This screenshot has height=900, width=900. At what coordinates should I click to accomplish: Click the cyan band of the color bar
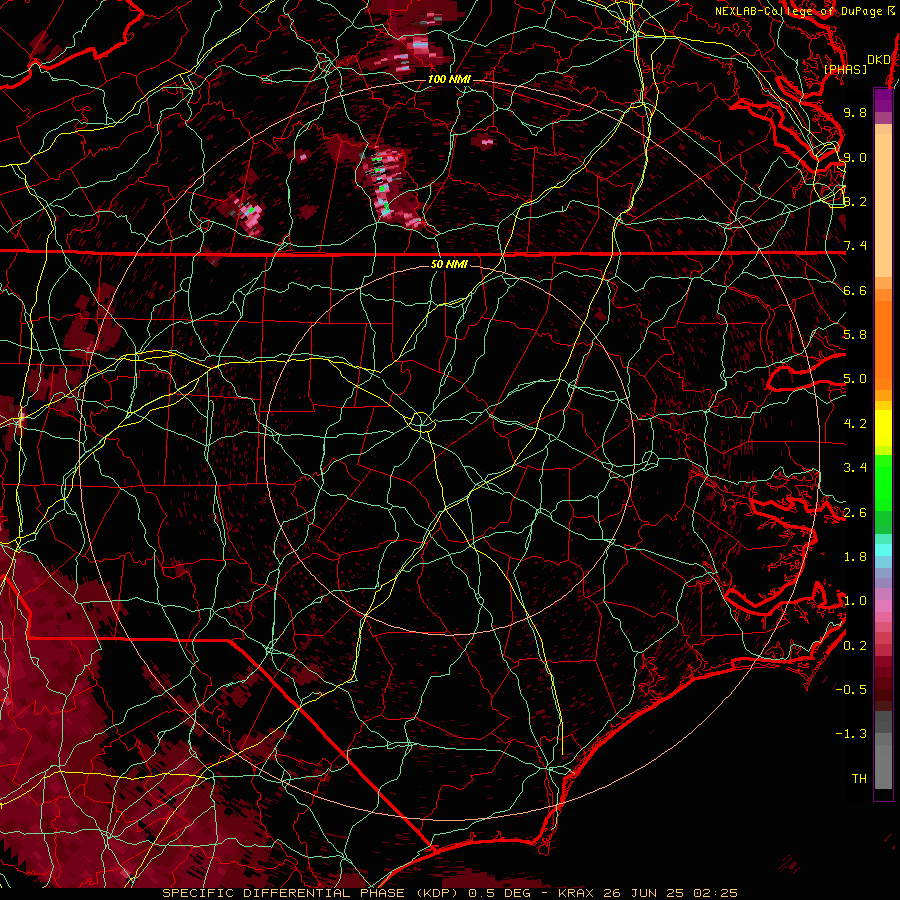click(x=883, y=549)
